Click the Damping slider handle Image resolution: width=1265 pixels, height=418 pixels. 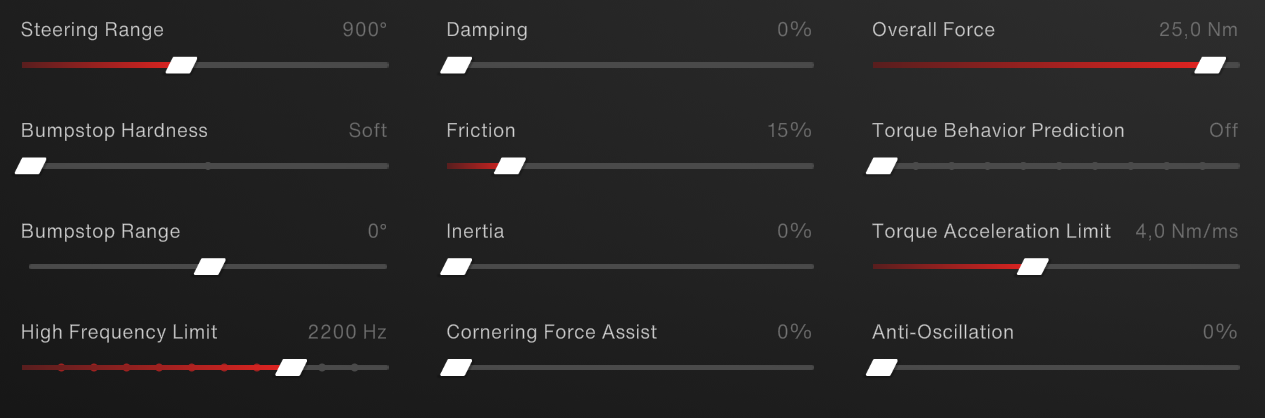point(456,65)
